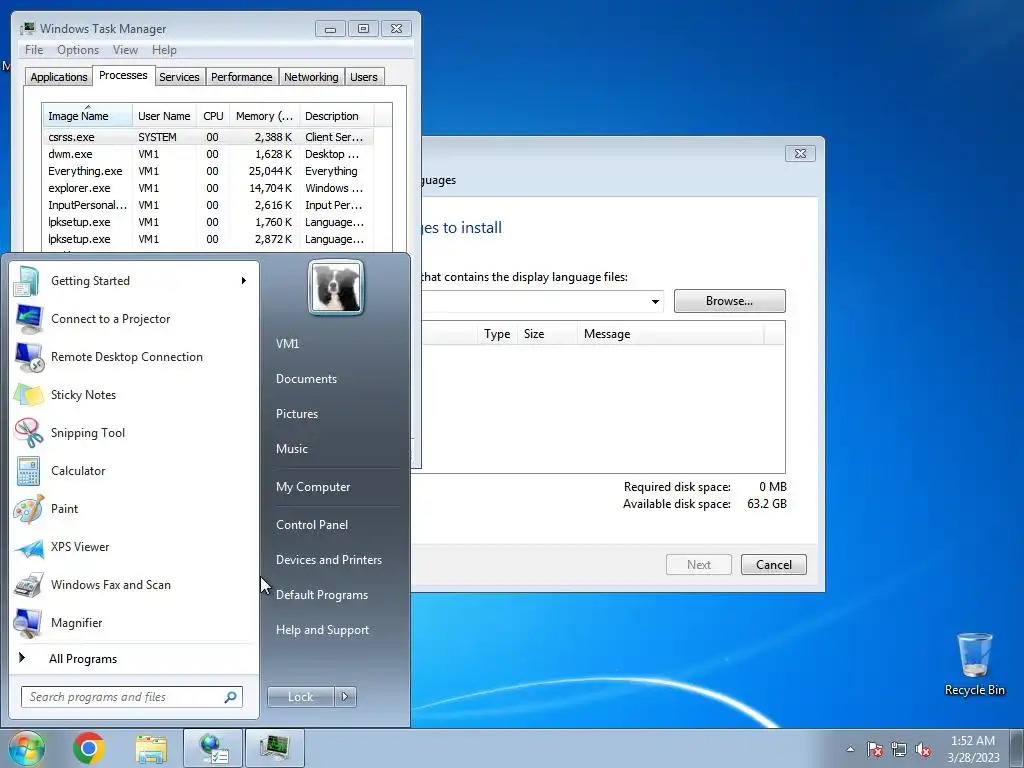Open the Recycle Bin desktop icon
Screen dimensions: 1024x768
pyautogui.click(x=974, y=664)
